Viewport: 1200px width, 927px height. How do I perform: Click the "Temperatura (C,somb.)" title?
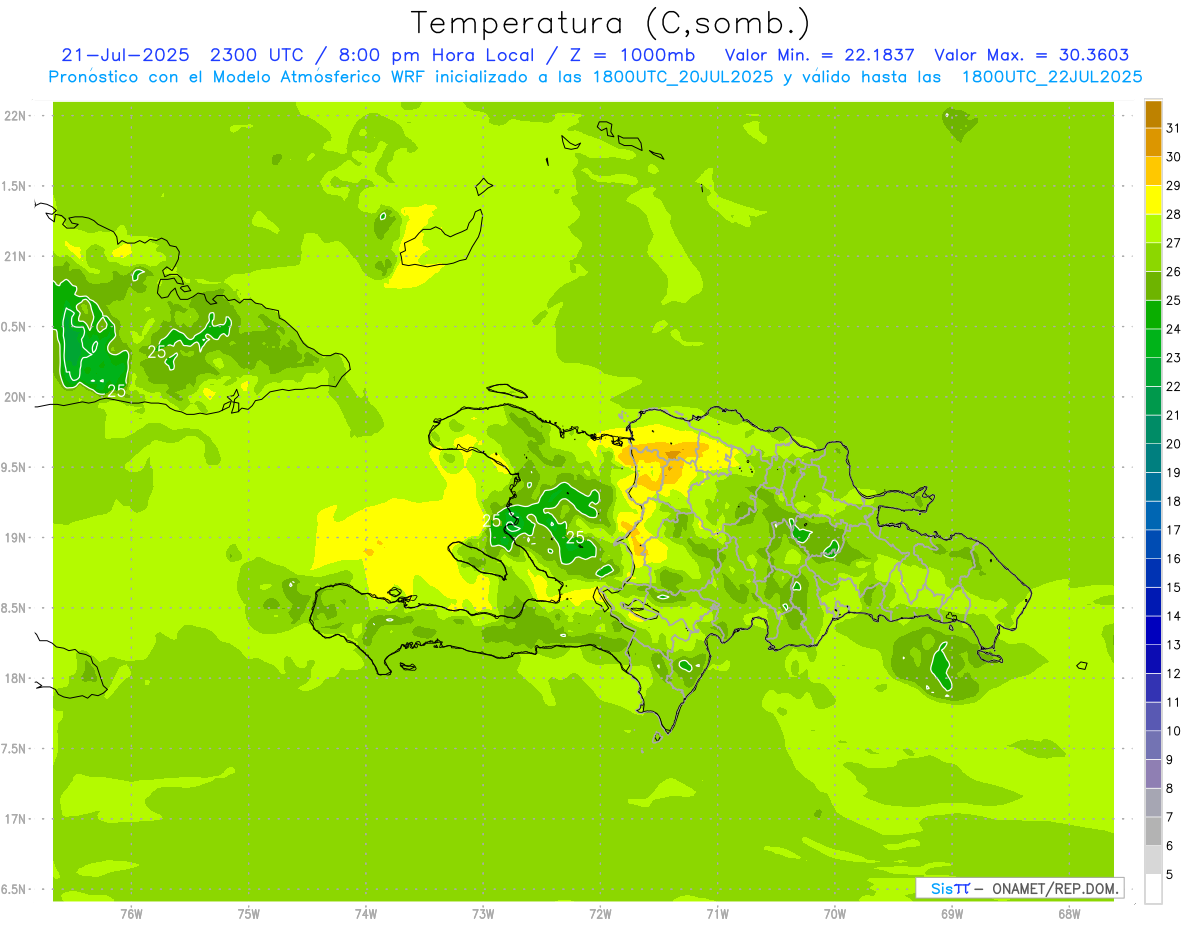point(611,22)
